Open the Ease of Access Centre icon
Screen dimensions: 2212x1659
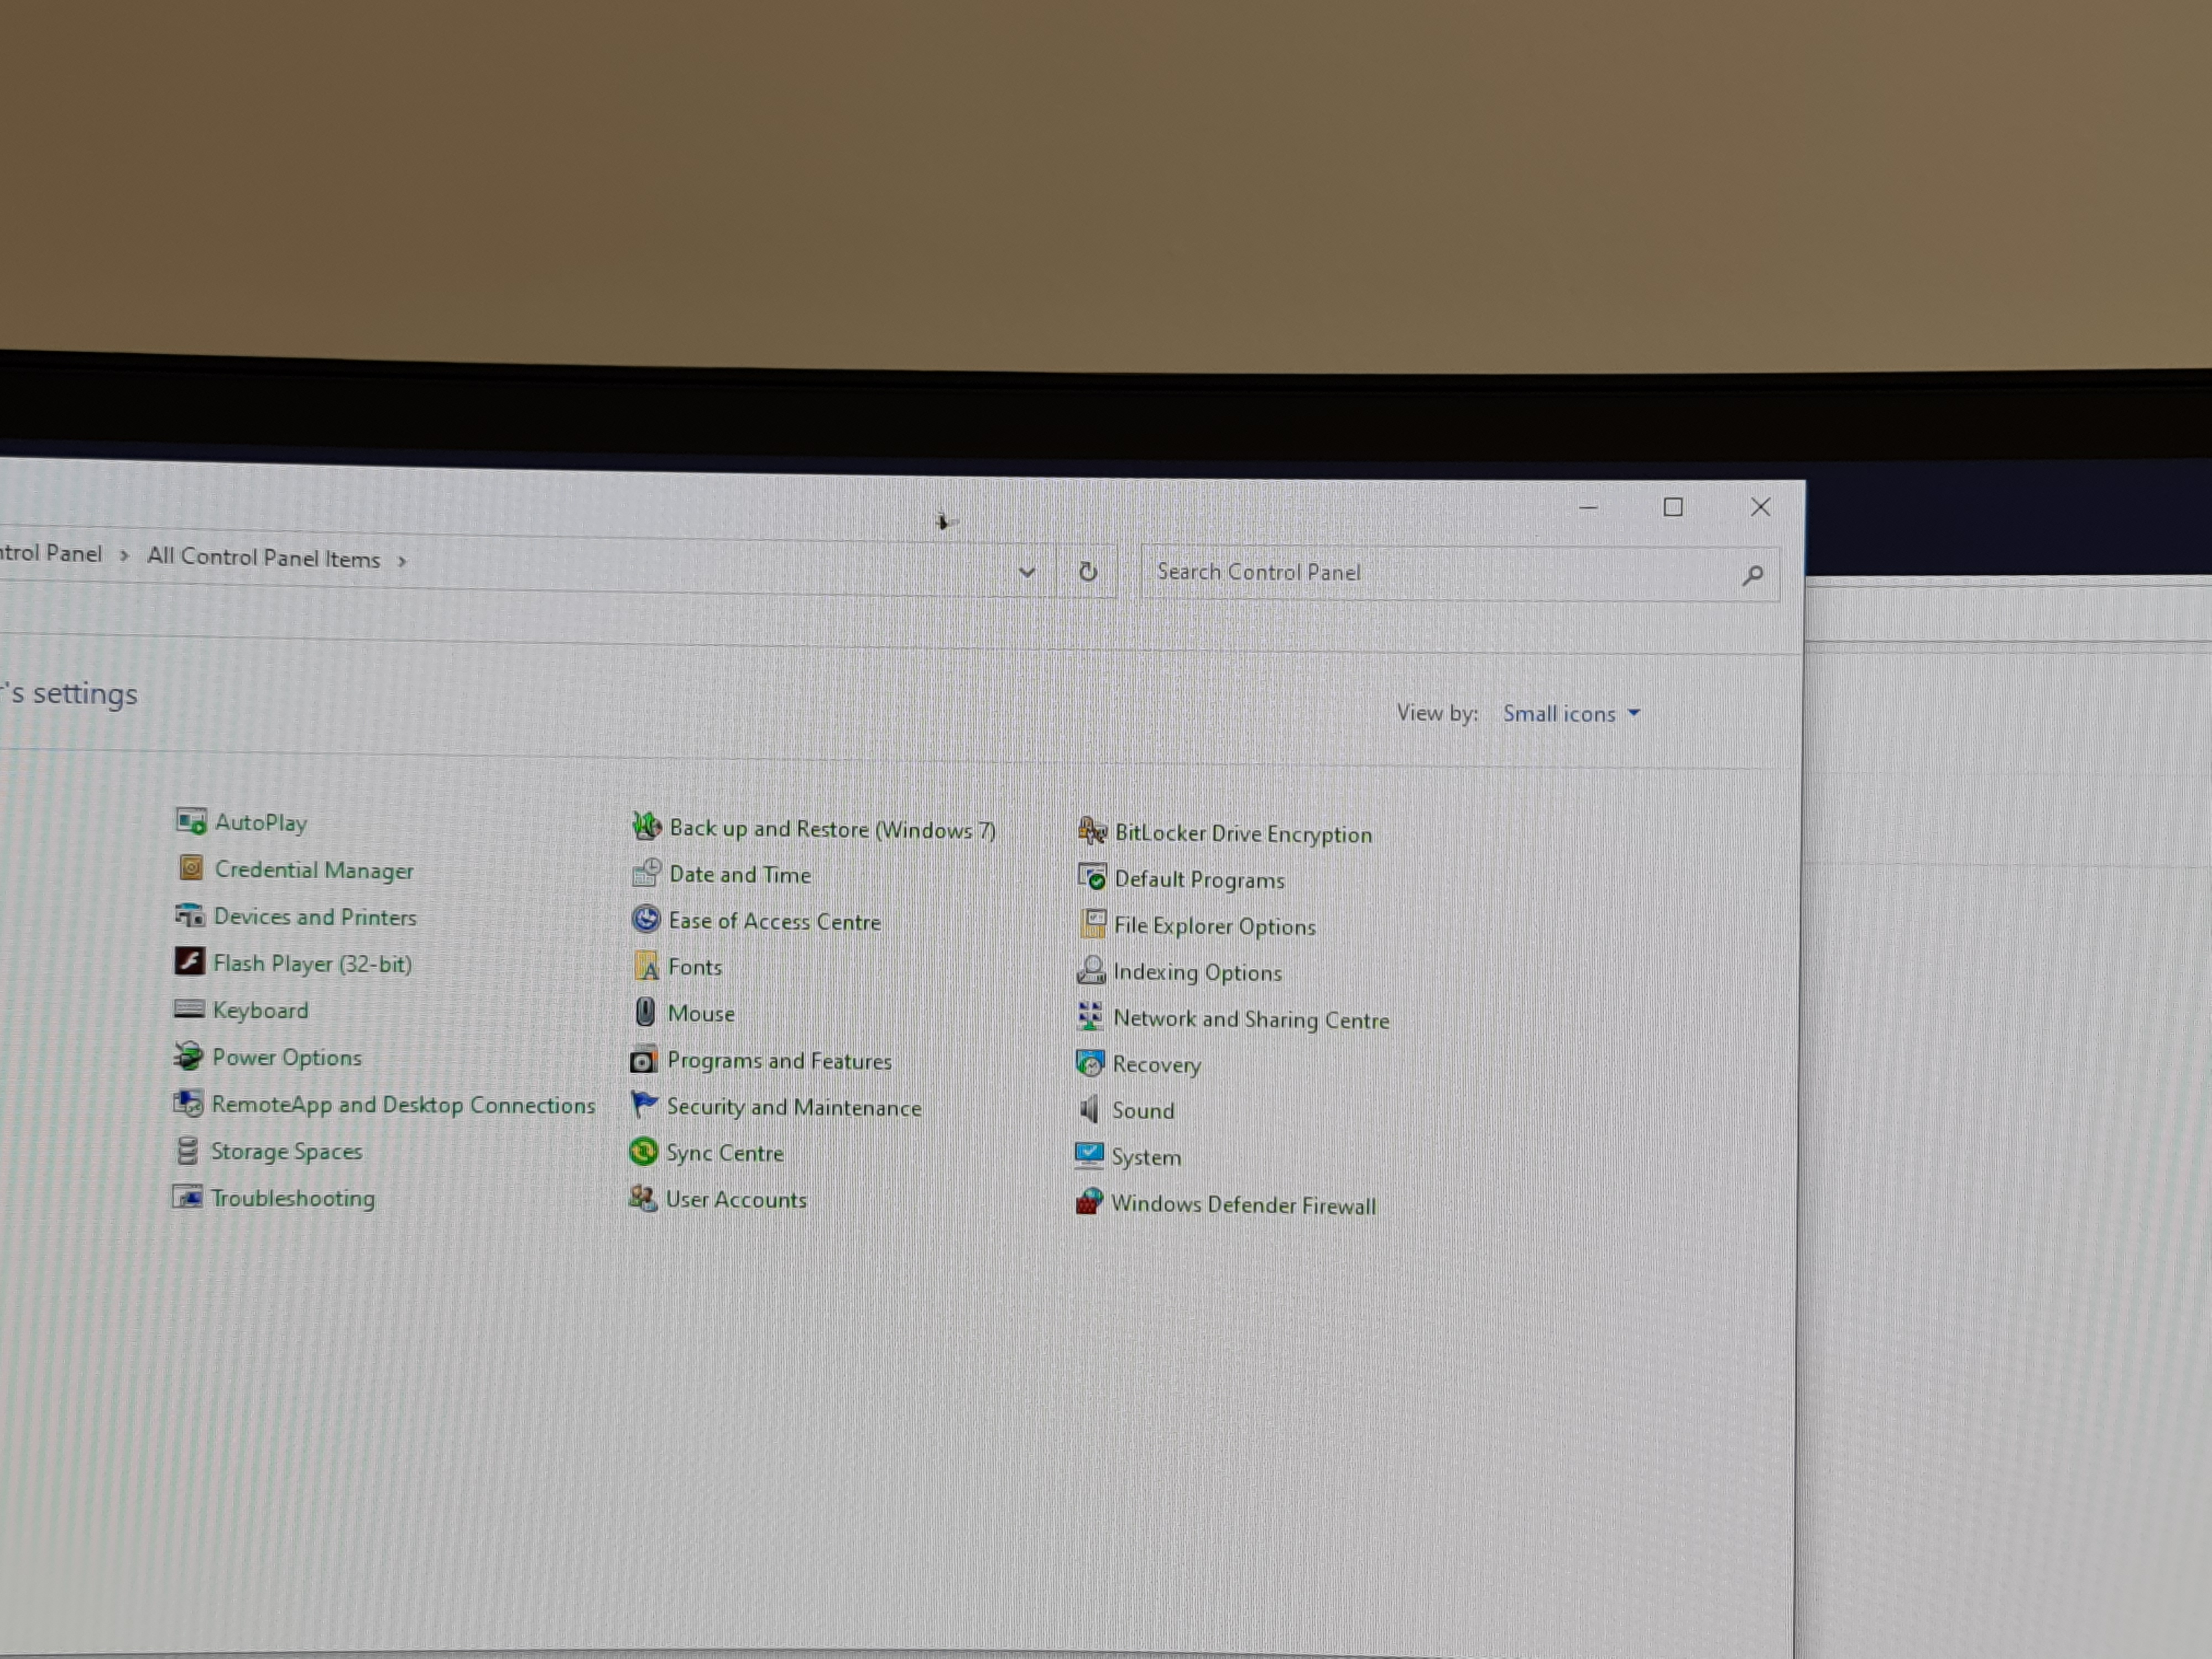646,919
